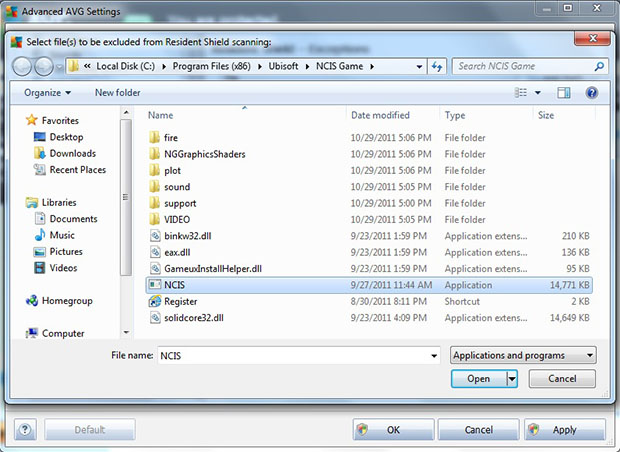Click the navigation pane scrollbar thumb
Image resolution: width=620 pixels, height=452 pixels.
point(126,197)
